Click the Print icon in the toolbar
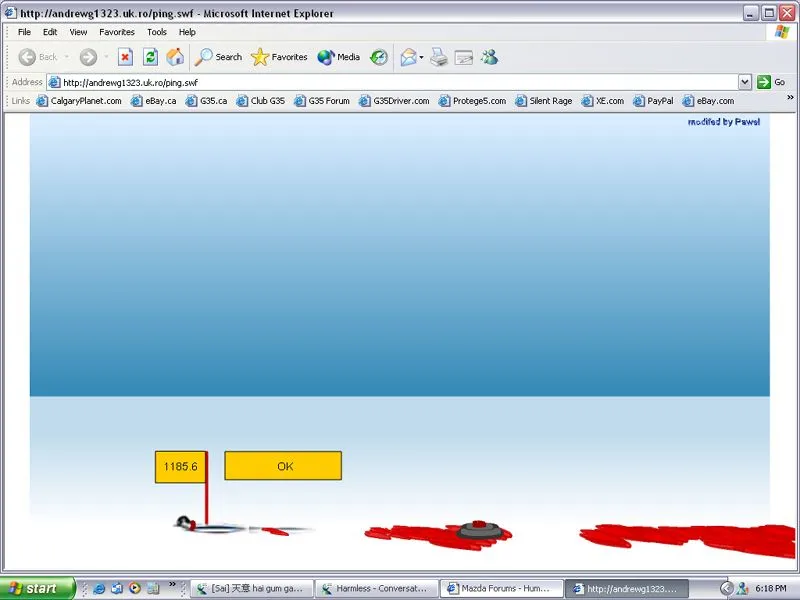The height and width of the screenshot is (600, 800). tap(438, 57)
